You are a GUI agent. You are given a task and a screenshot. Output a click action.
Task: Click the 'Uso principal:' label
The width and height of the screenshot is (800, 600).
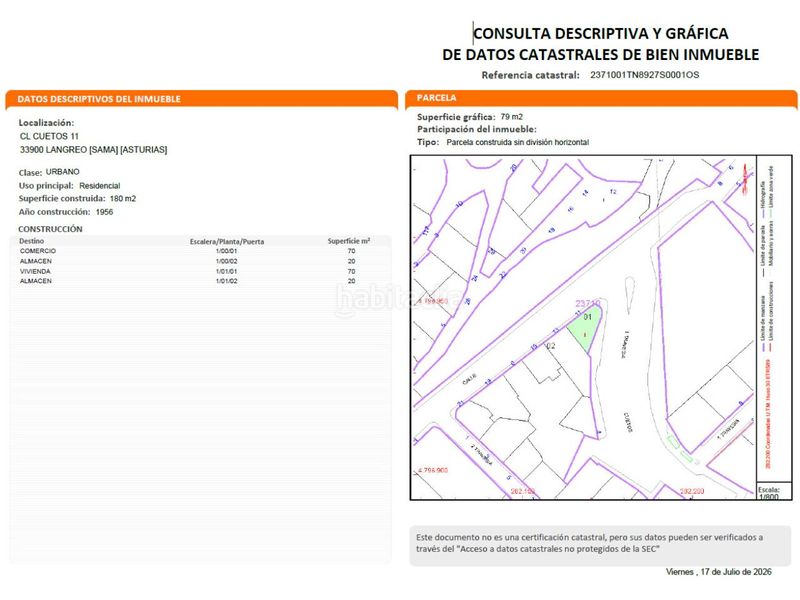tap(46, 186)
